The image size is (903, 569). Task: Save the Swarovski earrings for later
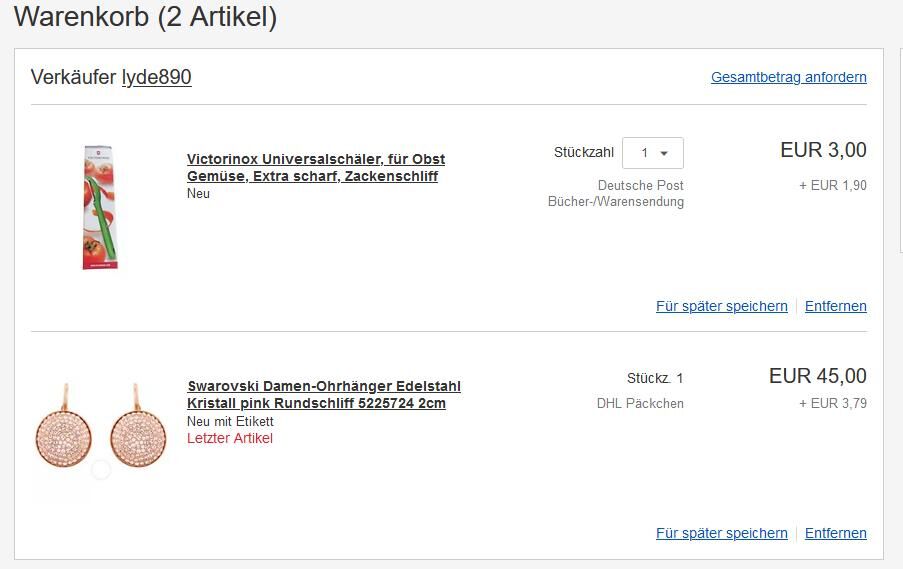click(721, 533)
